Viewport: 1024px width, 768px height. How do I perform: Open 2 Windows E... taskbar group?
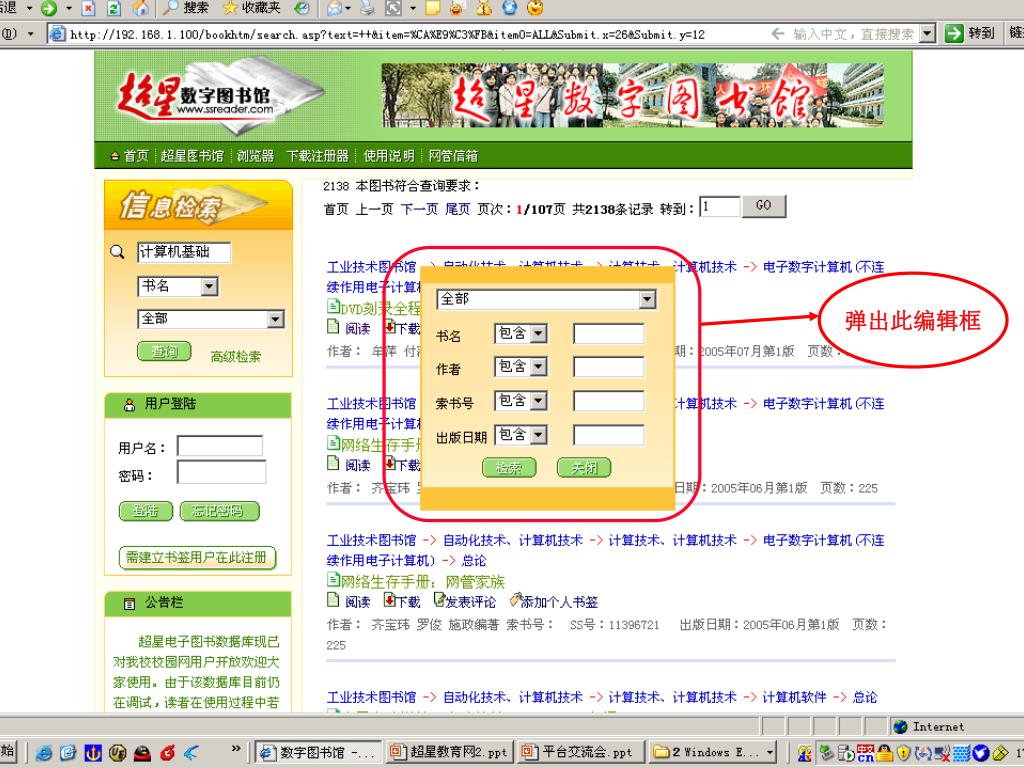713,752
